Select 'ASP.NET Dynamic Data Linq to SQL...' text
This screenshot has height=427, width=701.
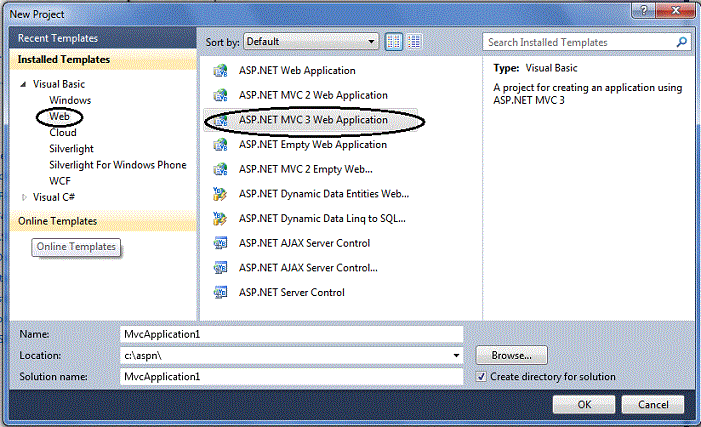[322, 218]
